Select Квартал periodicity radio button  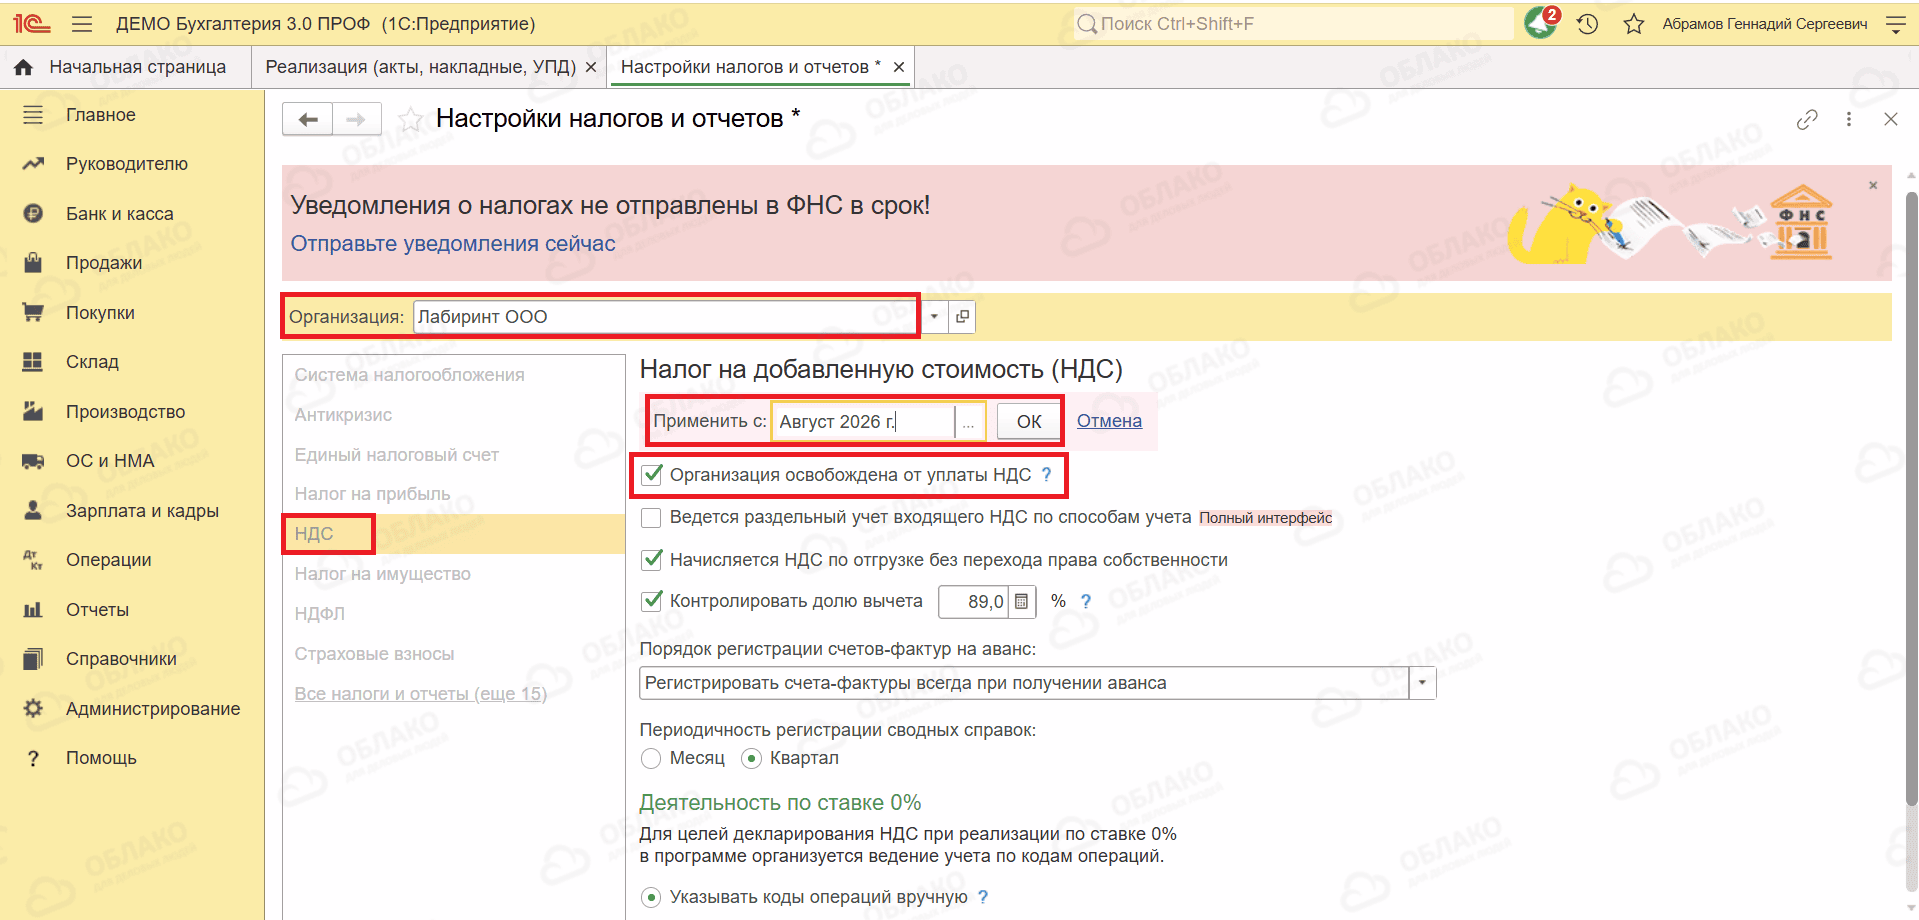(751, 759)
